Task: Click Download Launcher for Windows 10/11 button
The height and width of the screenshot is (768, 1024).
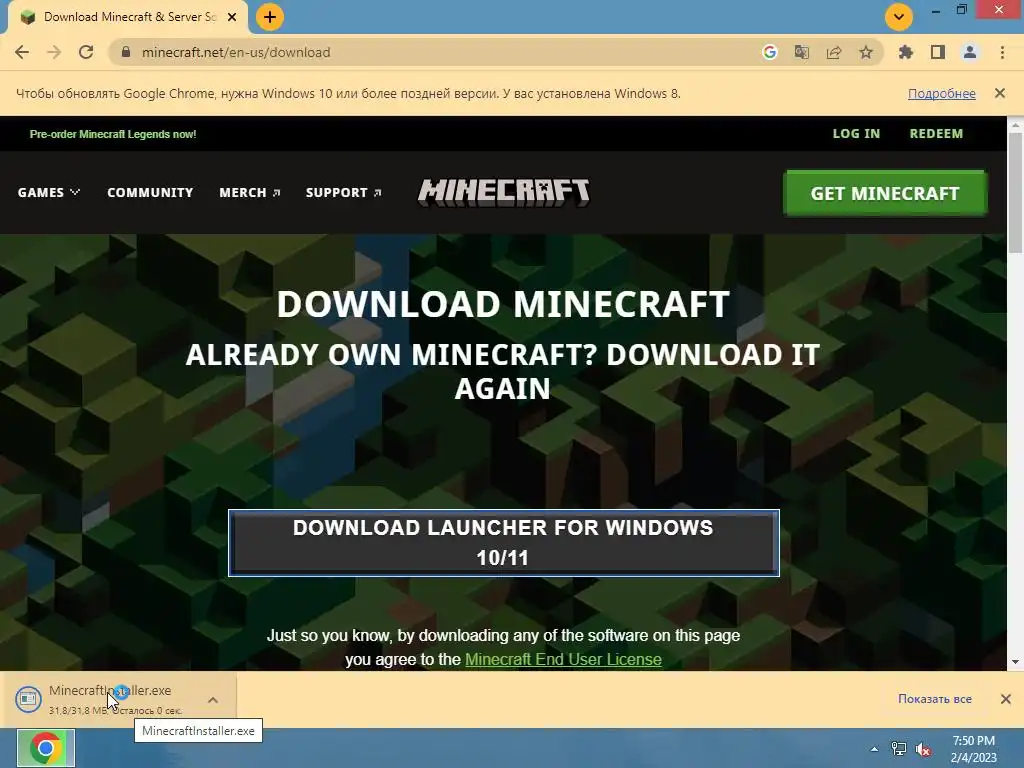Action: pyautogui.click(x=504, y=543)
